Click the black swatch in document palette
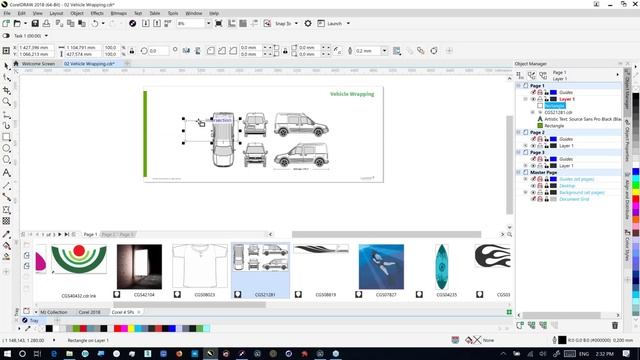 [49, 328]
